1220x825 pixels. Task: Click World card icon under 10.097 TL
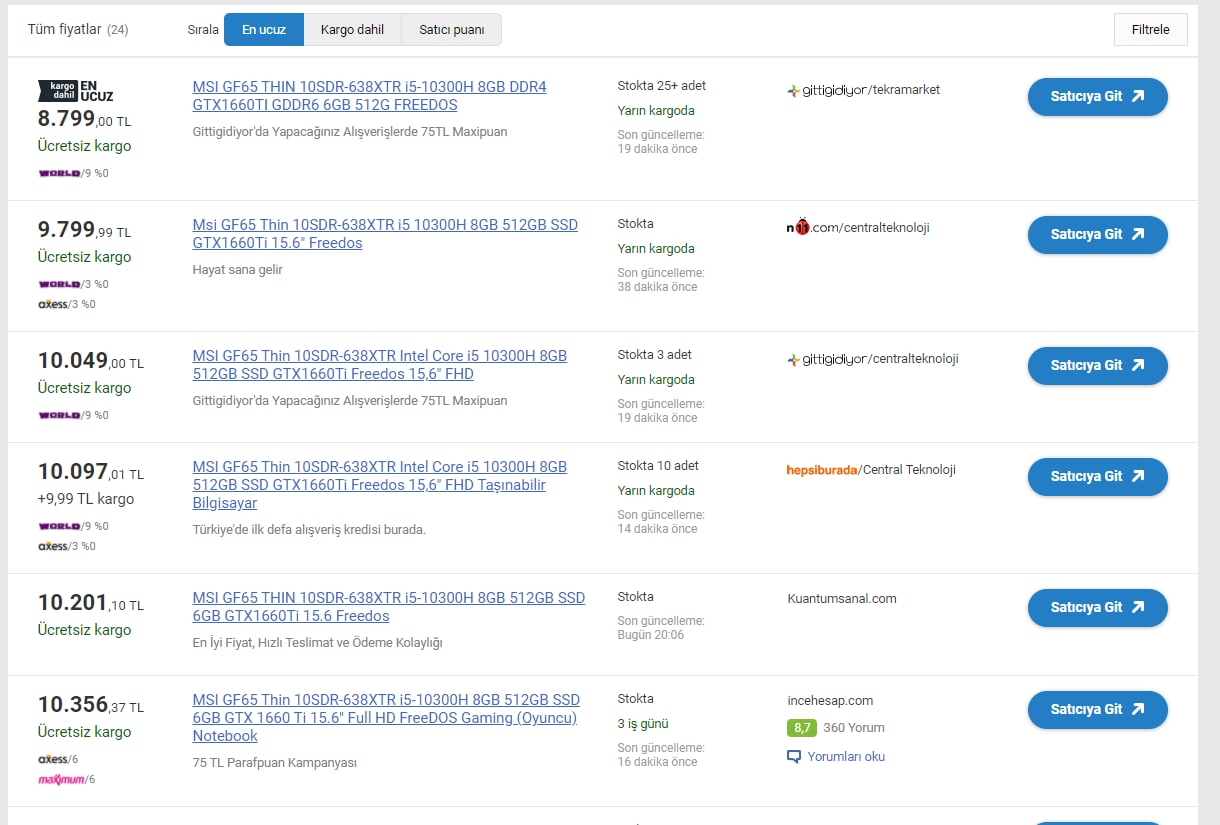click(x=59, y=526)
